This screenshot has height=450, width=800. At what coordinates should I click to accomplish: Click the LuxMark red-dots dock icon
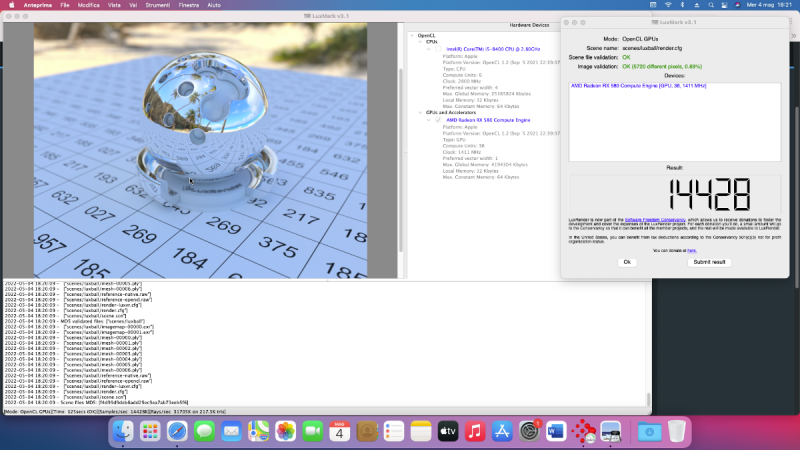click(583, 432)
